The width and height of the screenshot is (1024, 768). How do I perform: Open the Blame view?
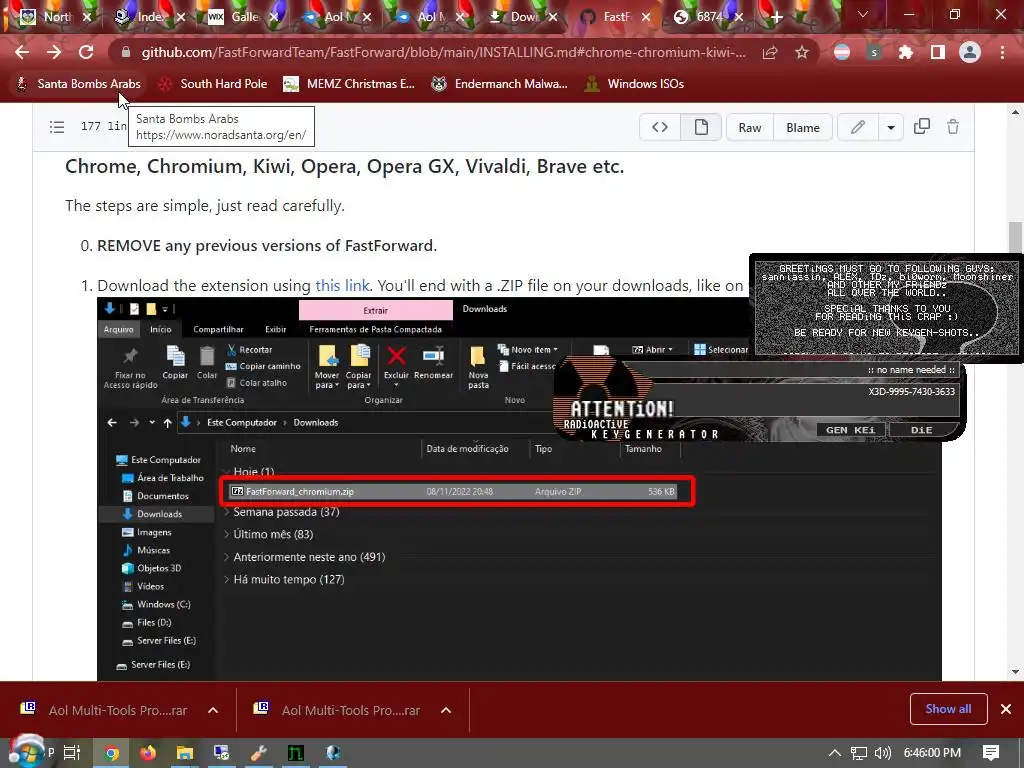803,127
